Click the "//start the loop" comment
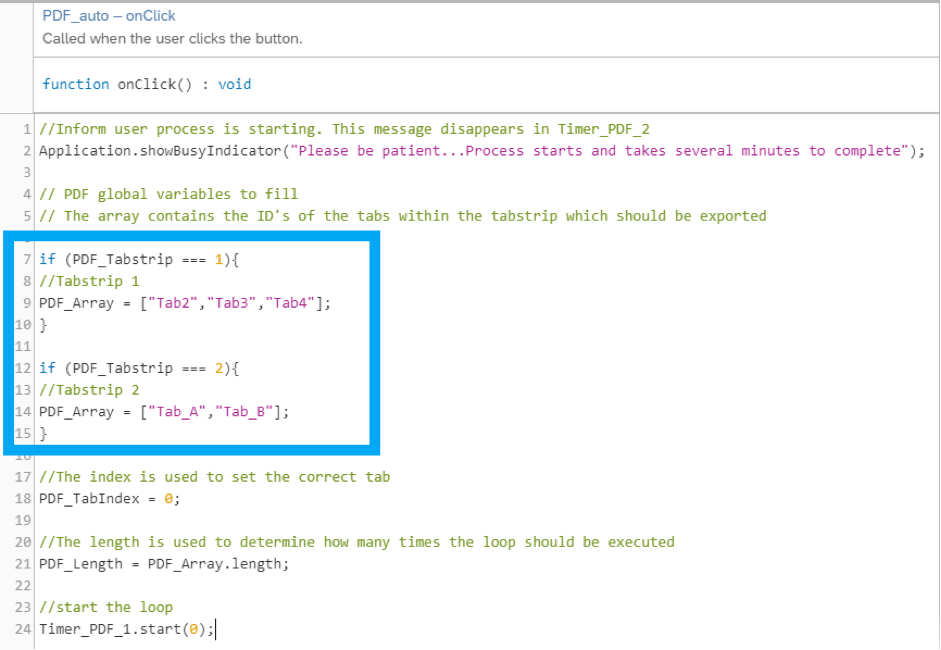 click(x=105, y=607)
